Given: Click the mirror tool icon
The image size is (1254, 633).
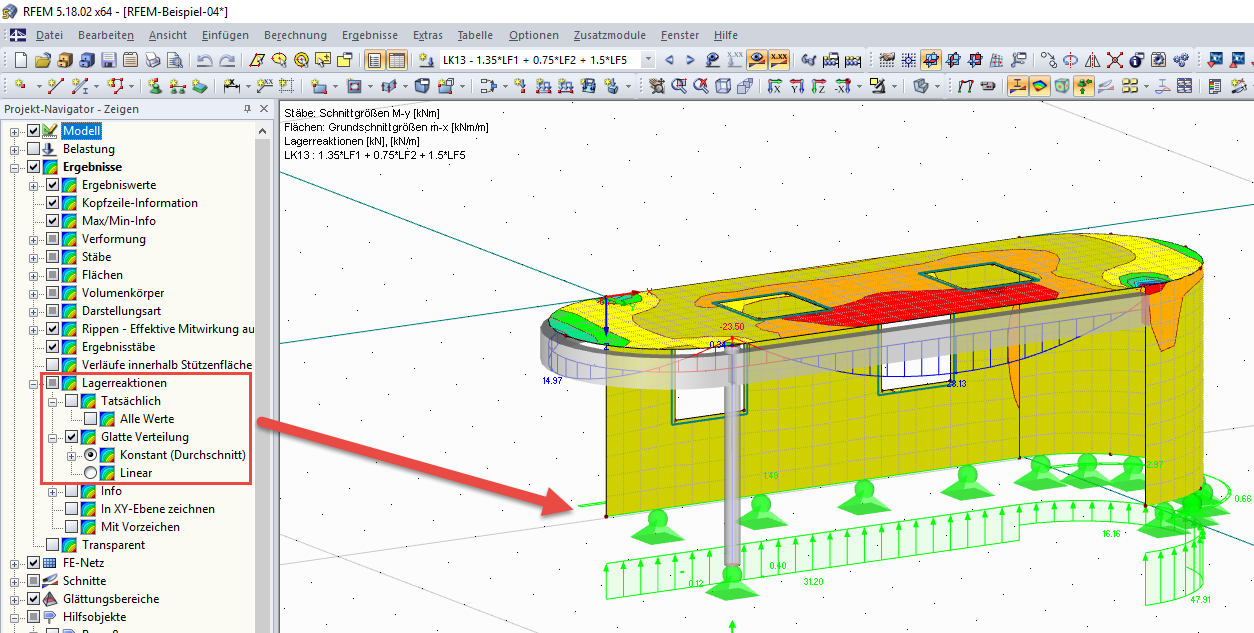Looking at the screenshot, I should (x=1092, y=60).
